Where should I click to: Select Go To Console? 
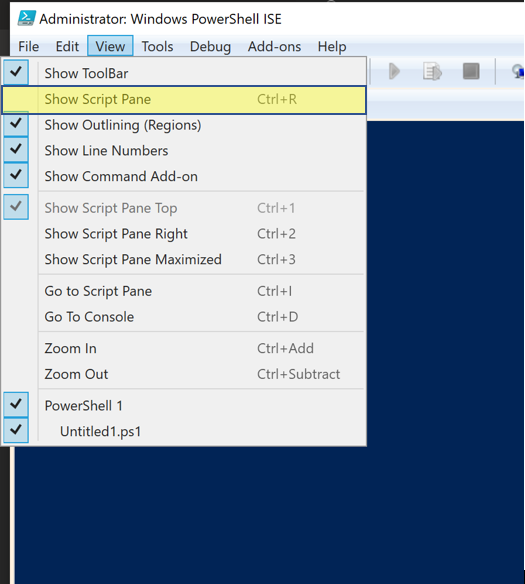(184, 317)
